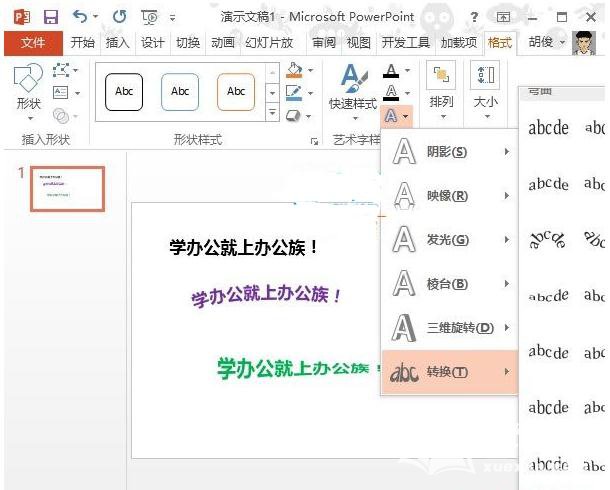610x490 pixels.
Task: Click the PowerPoint application icon
Action: 21,17
